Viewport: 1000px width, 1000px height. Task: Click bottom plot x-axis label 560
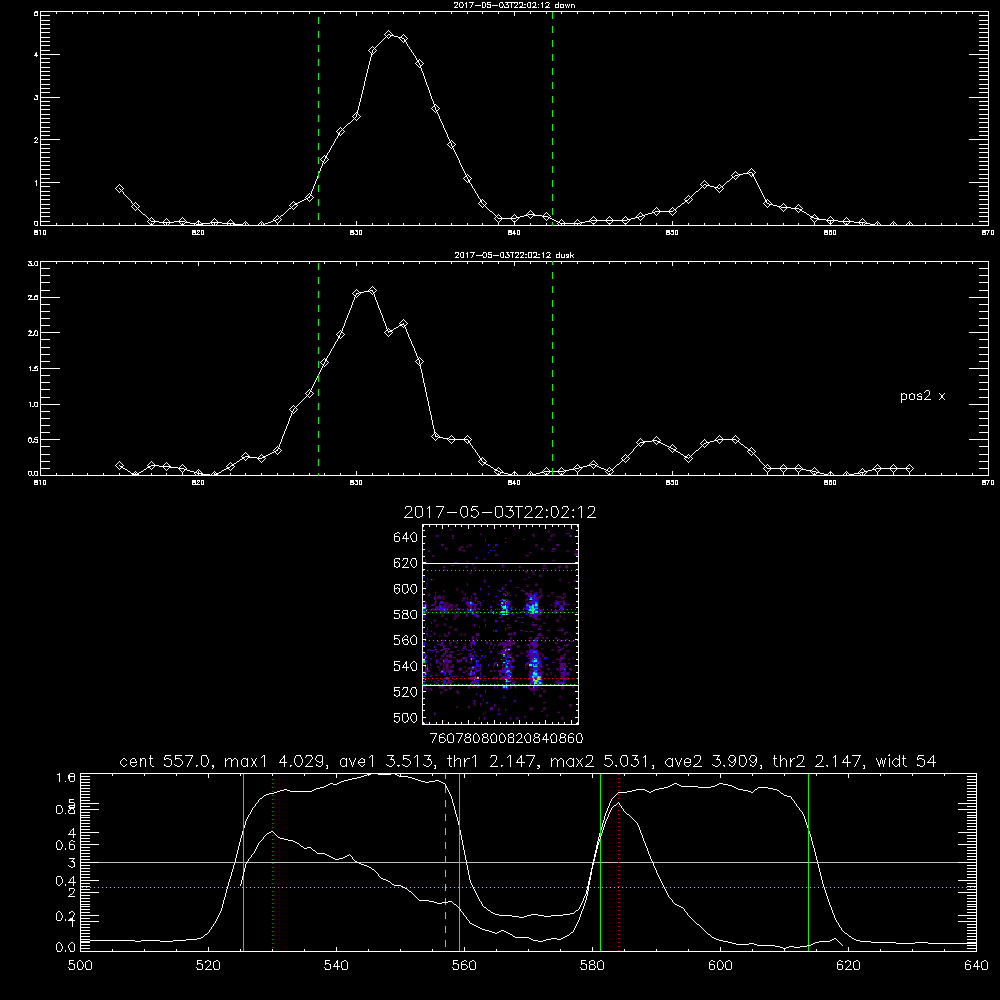click(x=464, y=966)
